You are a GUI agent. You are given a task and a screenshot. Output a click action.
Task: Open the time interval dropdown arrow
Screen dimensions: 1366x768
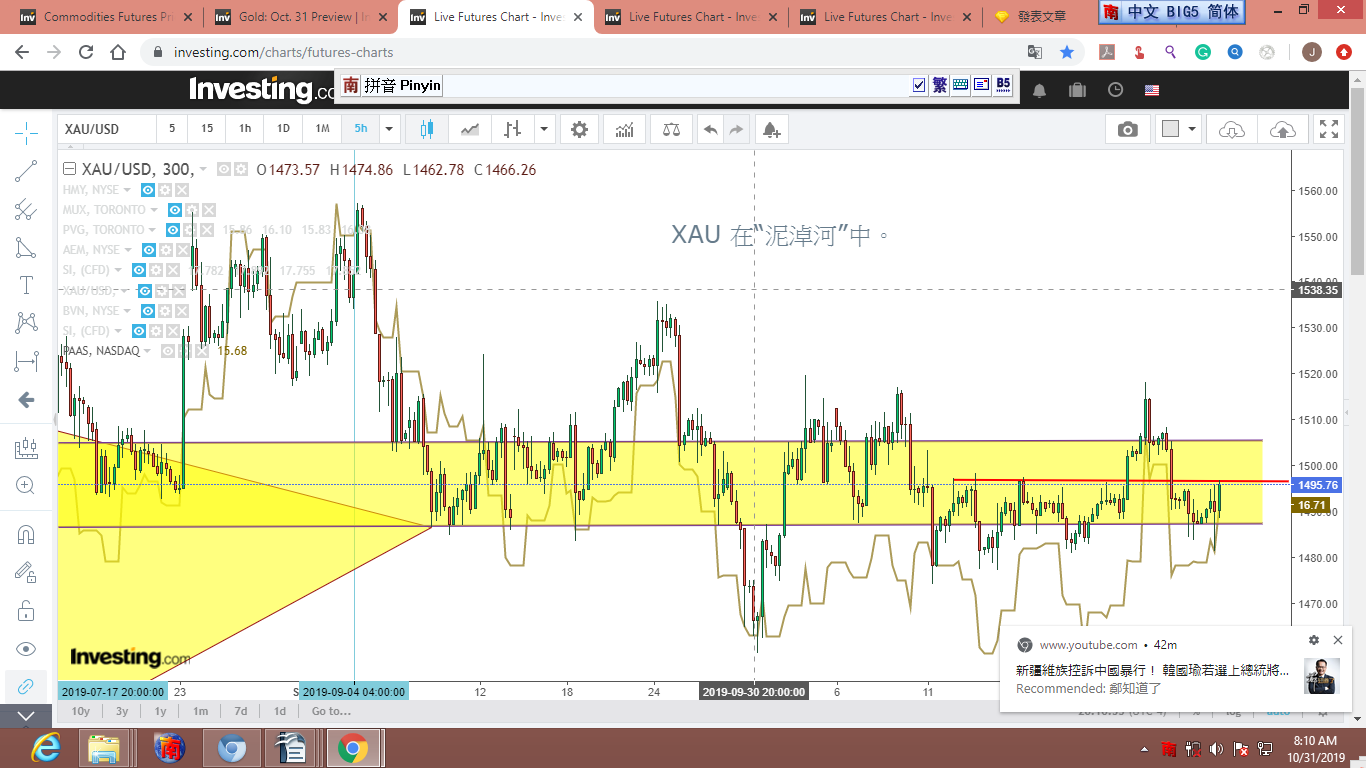click(x=390, y=129)
